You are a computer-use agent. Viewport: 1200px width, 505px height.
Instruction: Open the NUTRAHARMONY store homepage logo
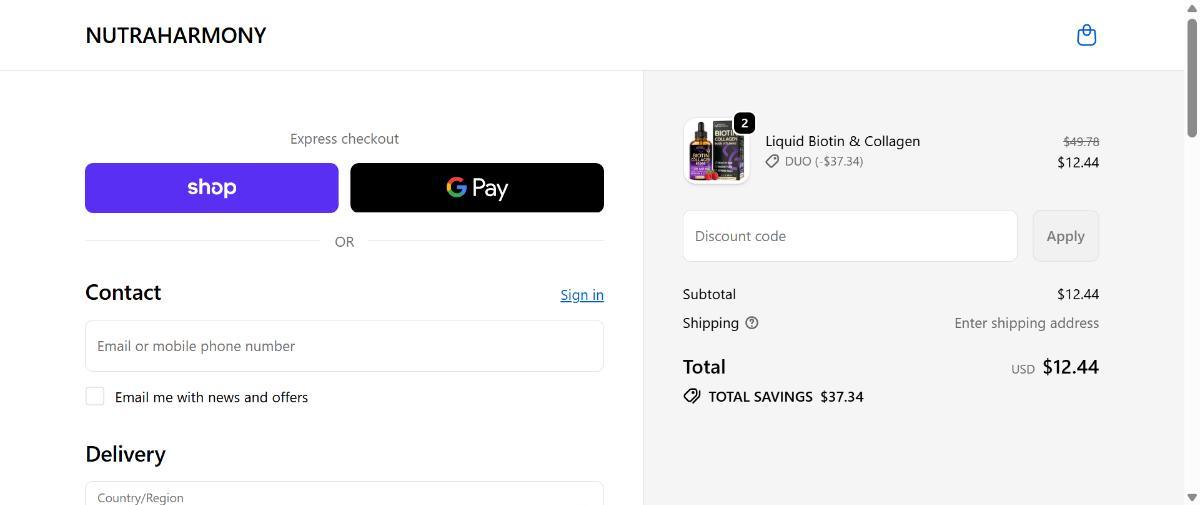pyautogui.click(x=176, y=36)
